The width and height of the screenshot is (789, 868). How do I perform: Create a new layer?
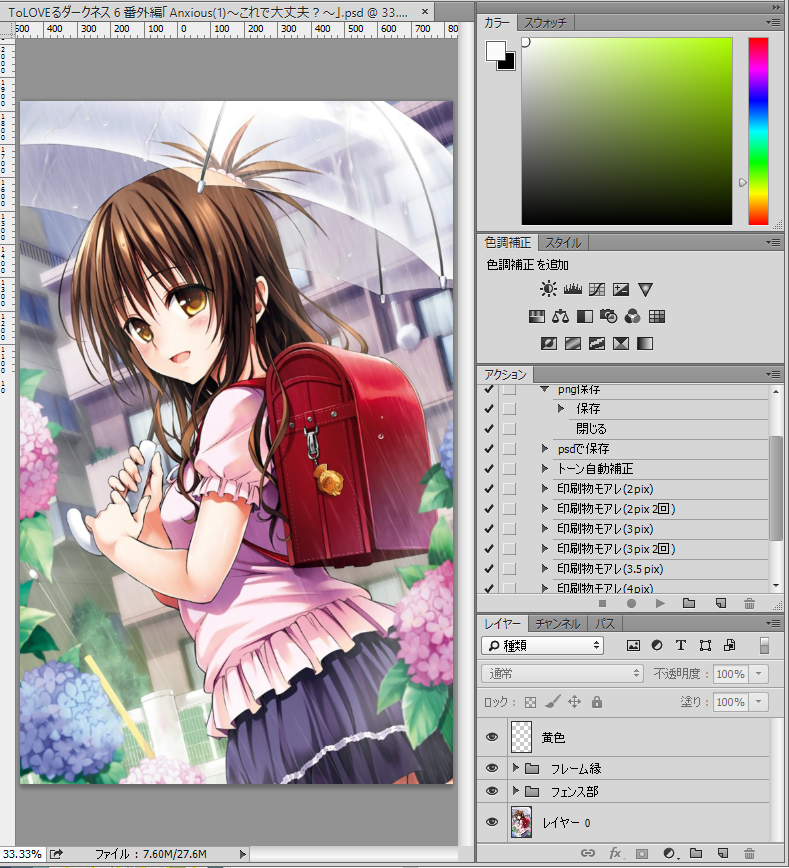[723, 853]
